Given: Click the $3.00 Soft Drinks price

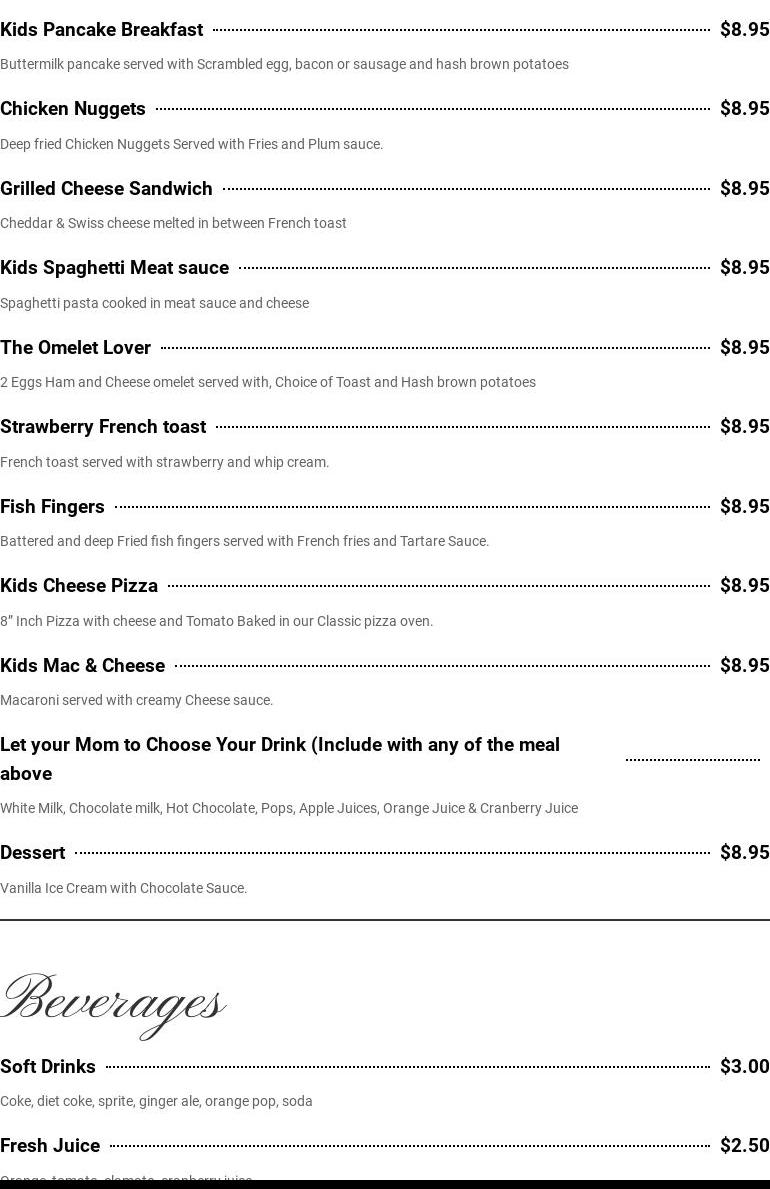Looking at the screenshot, I should 744,1067.
